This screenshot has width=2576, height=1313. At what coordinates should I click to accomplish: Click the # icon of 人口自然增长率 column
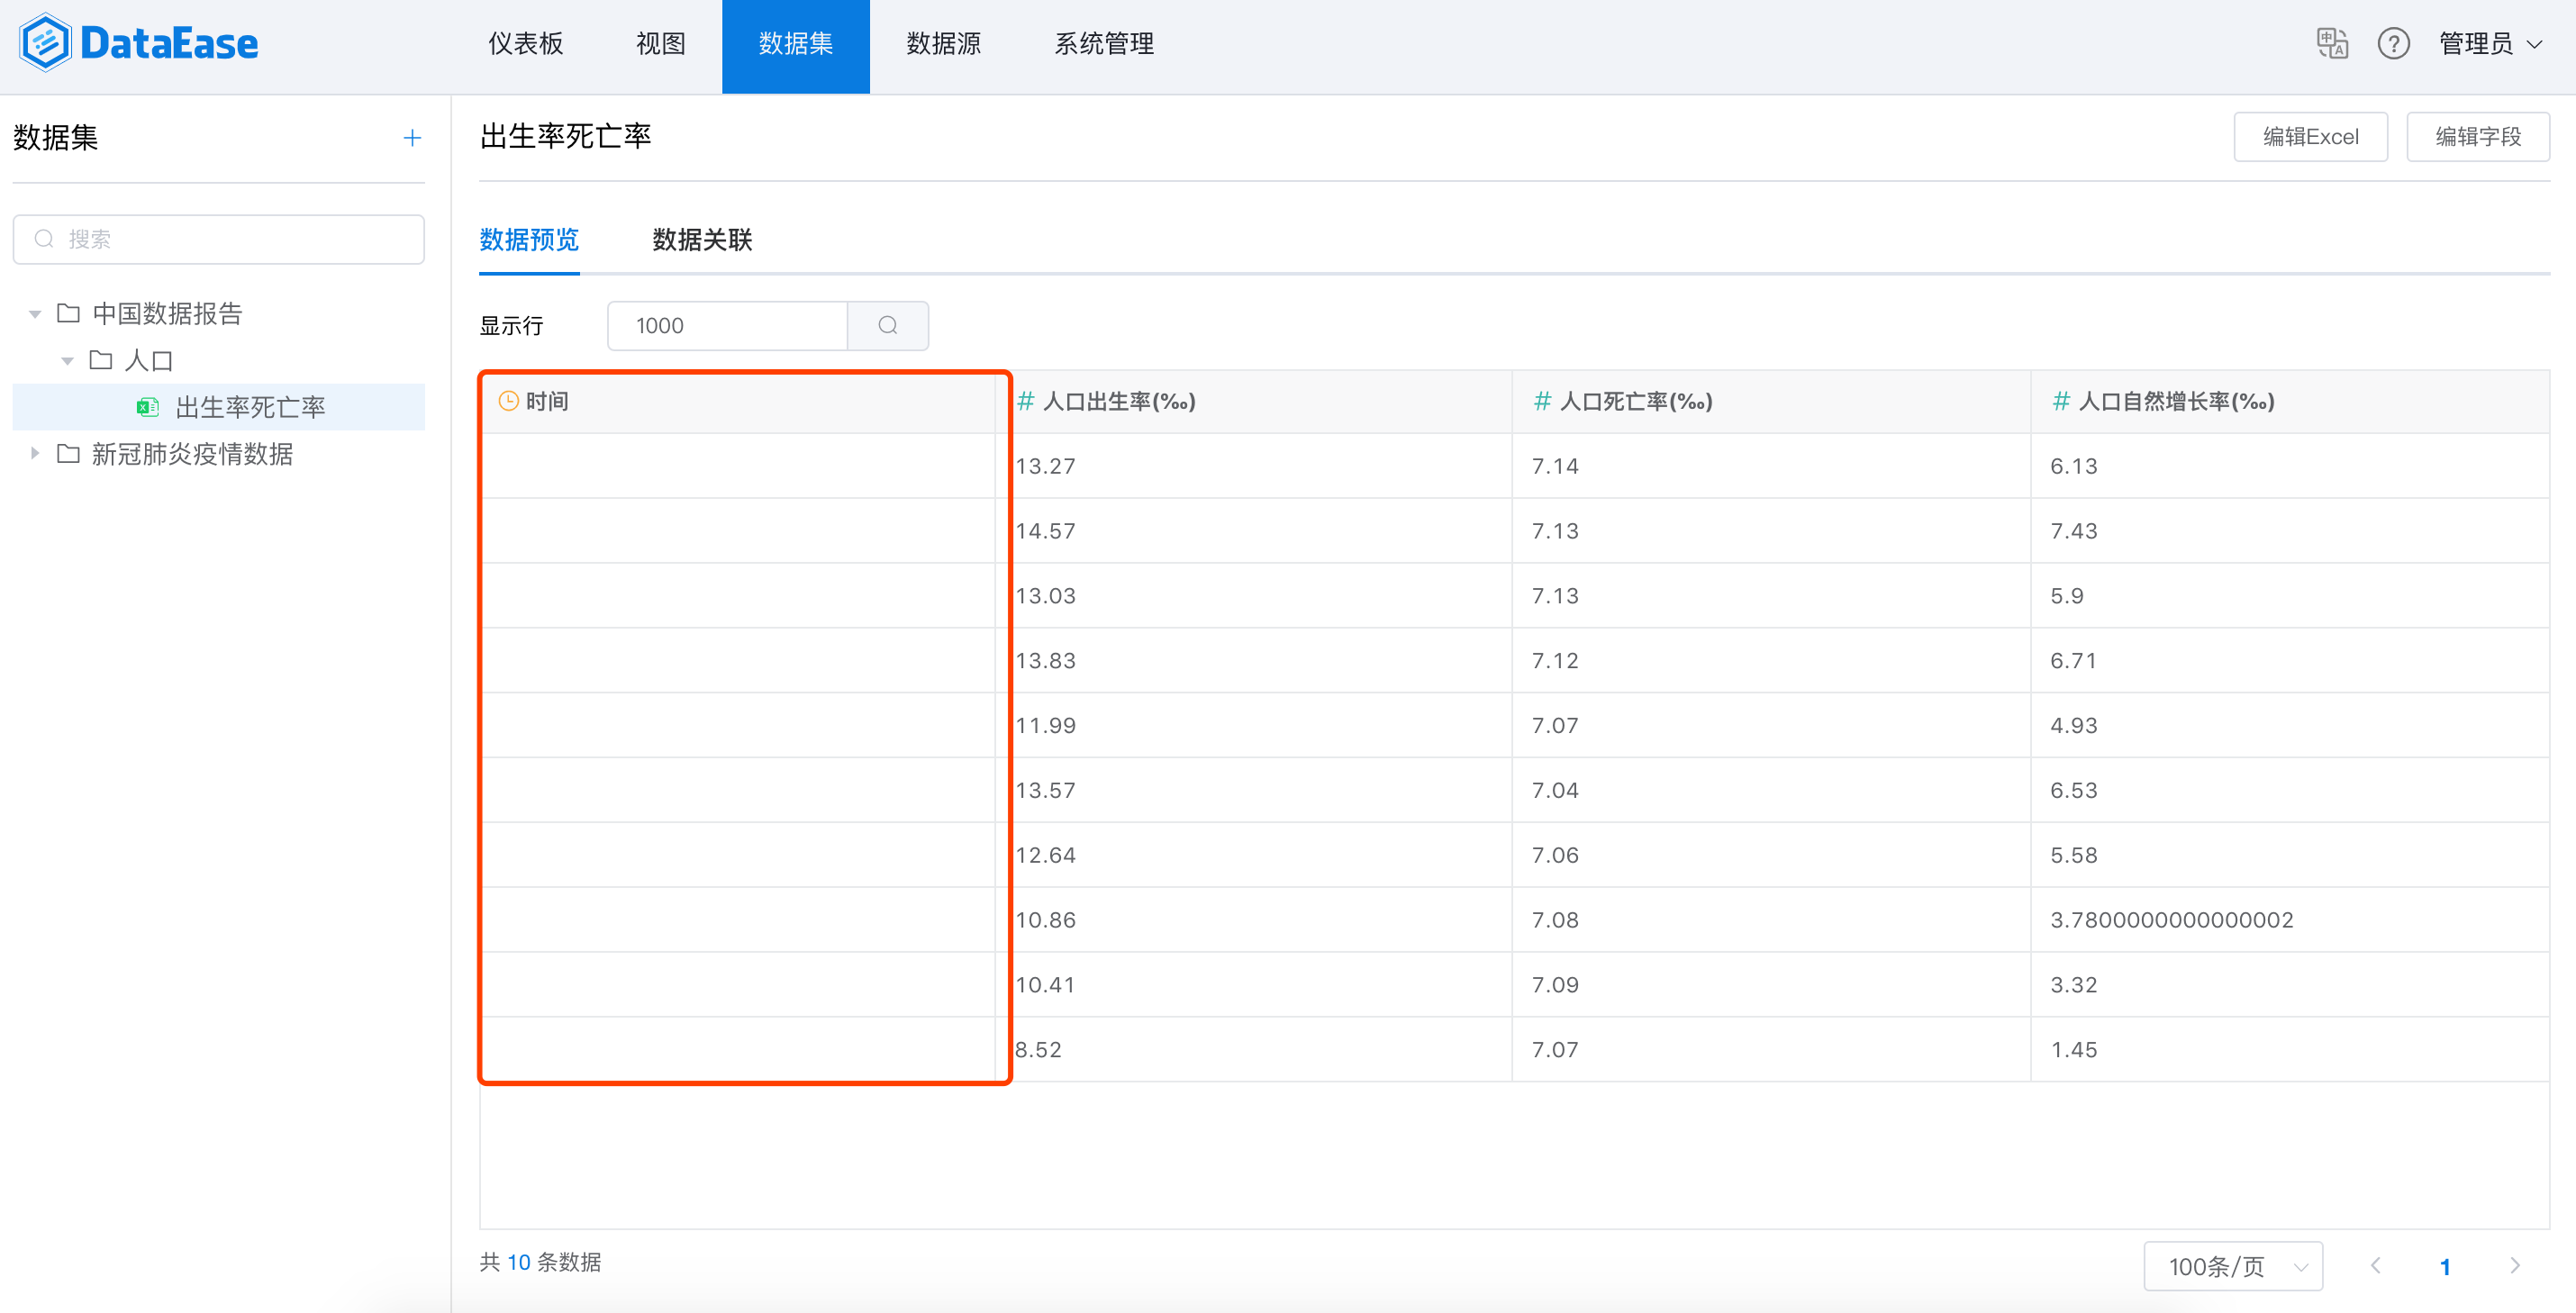point(2060,401)
